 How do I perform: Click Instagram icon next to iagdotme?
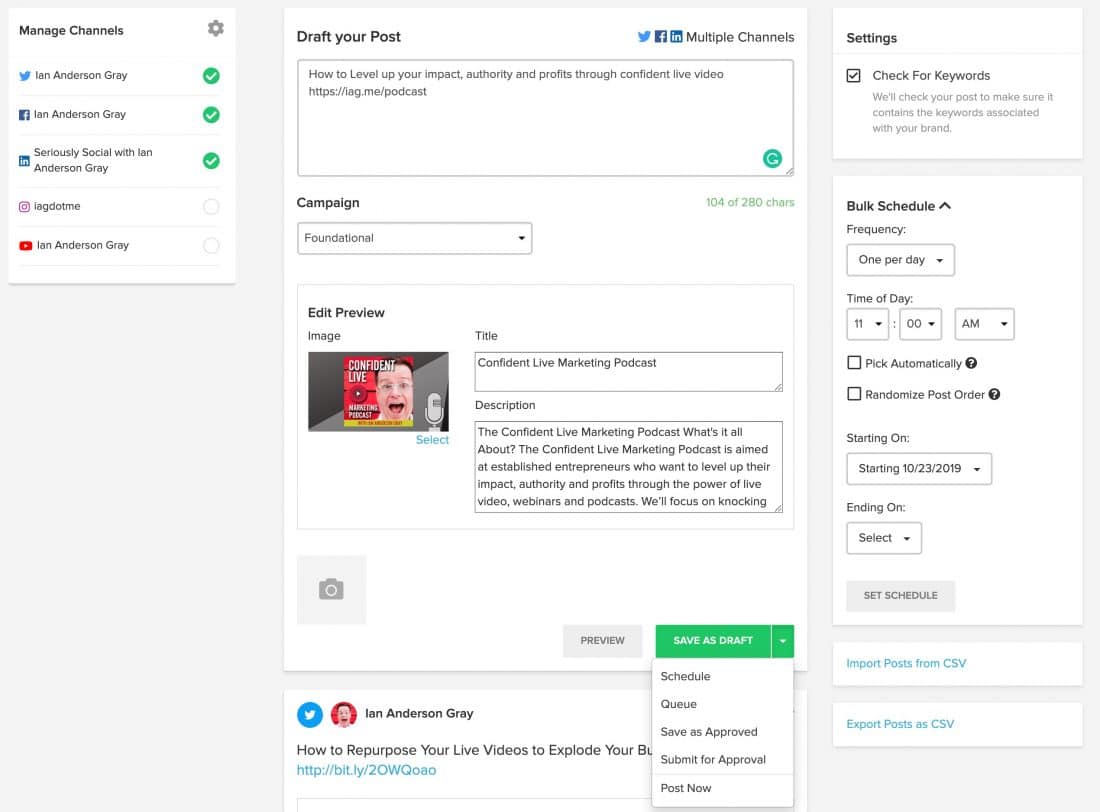[25, 206]
